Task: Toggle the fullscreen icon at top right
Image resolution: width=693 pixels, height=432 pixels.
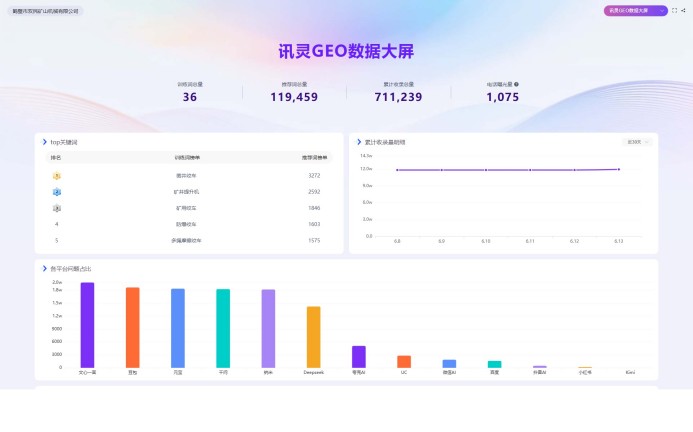Action: pos(674,11)
